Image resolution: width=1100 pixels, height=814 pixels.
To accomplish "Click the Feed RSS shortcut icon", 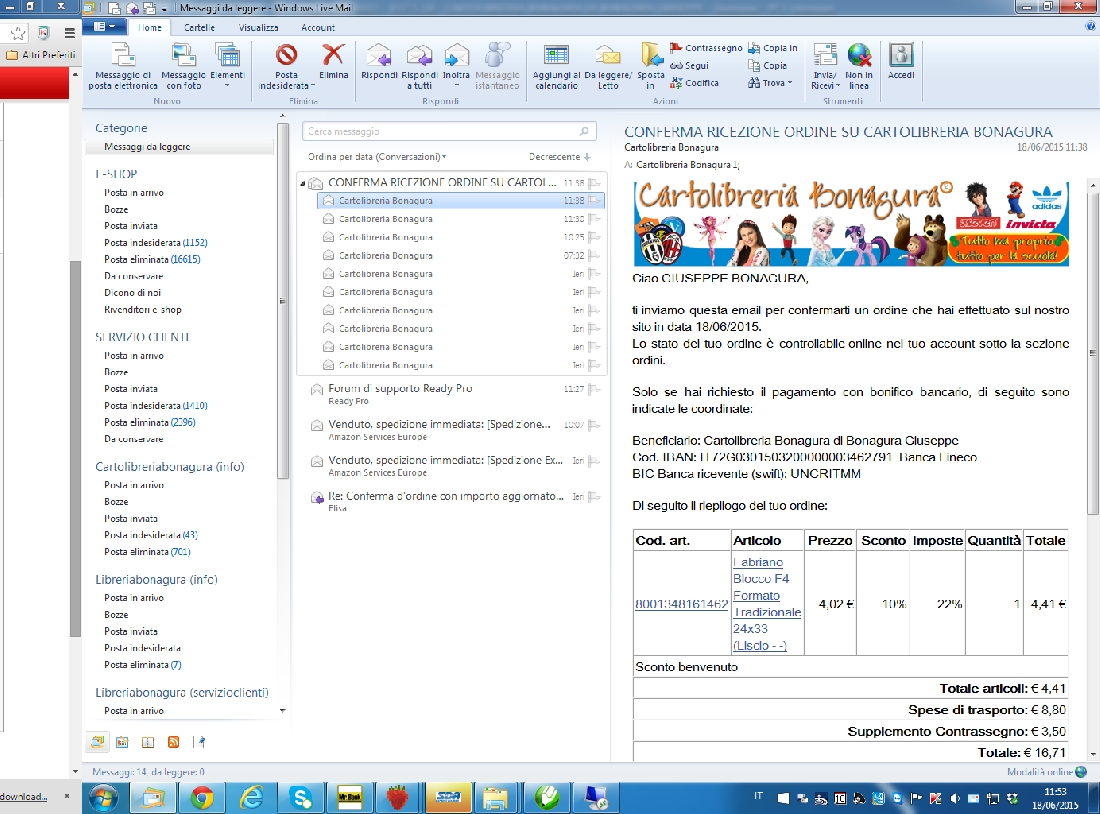I will [x=173, y=742].
